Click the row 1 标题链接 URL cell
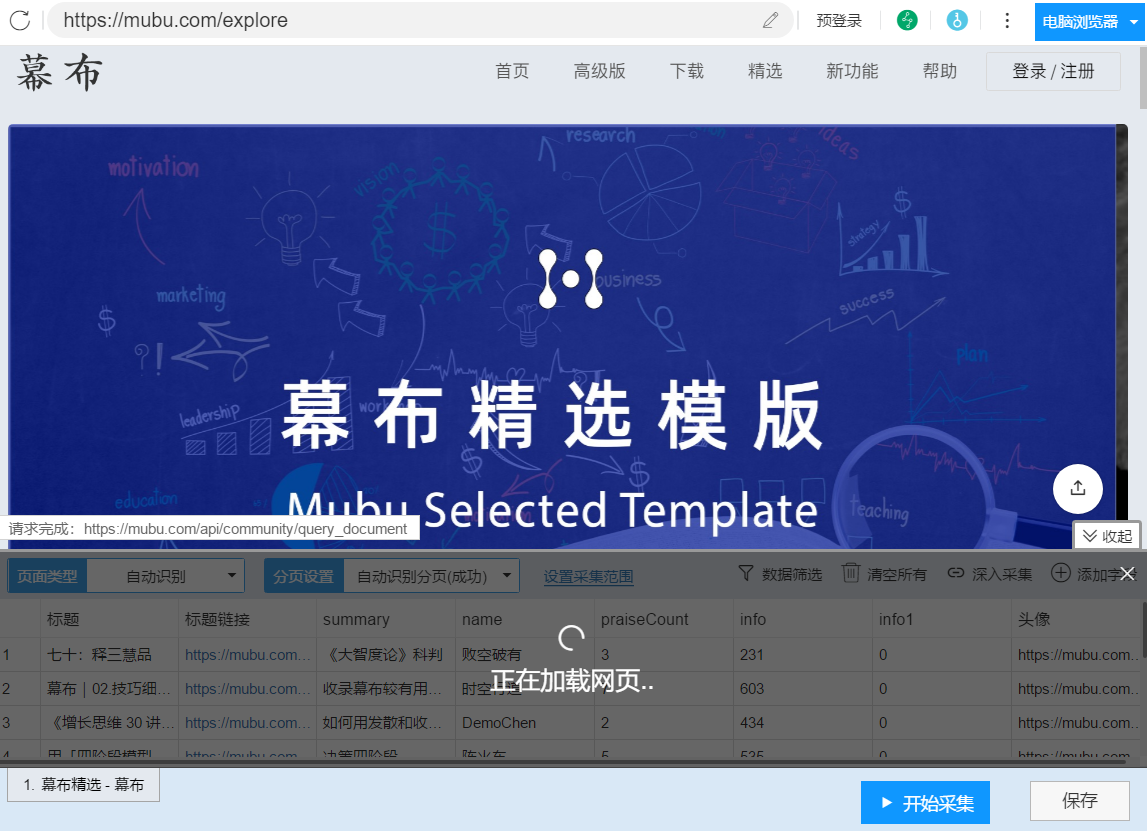 coord(247,655)
